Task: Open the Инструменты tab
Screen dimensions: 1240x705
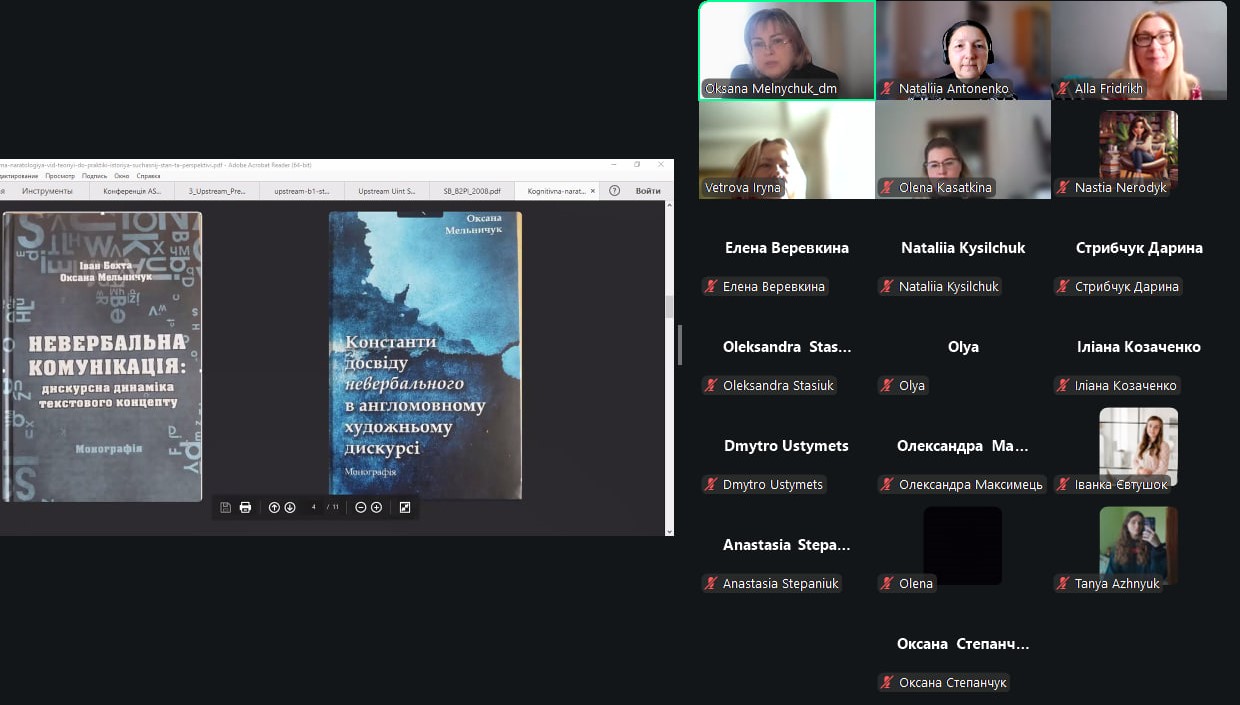Action: pos(47,190)
